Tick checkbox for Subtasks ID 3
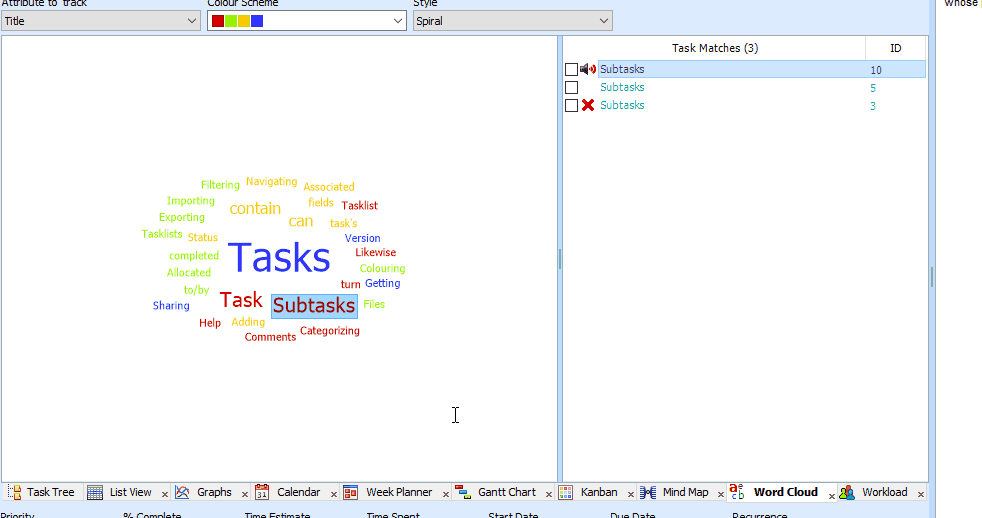Image resolution: width=982 pixels, height=518 pixels. 571,105
